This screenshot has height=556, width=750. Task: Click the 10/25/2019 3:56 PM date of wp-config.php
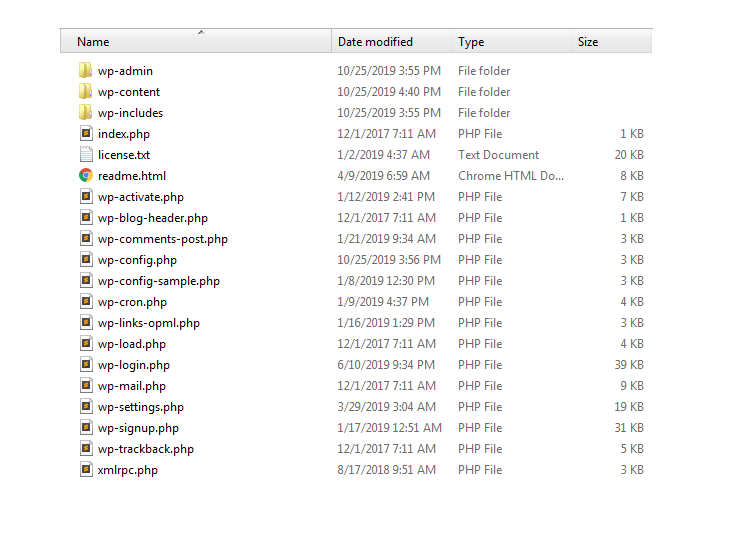(389, 260)
